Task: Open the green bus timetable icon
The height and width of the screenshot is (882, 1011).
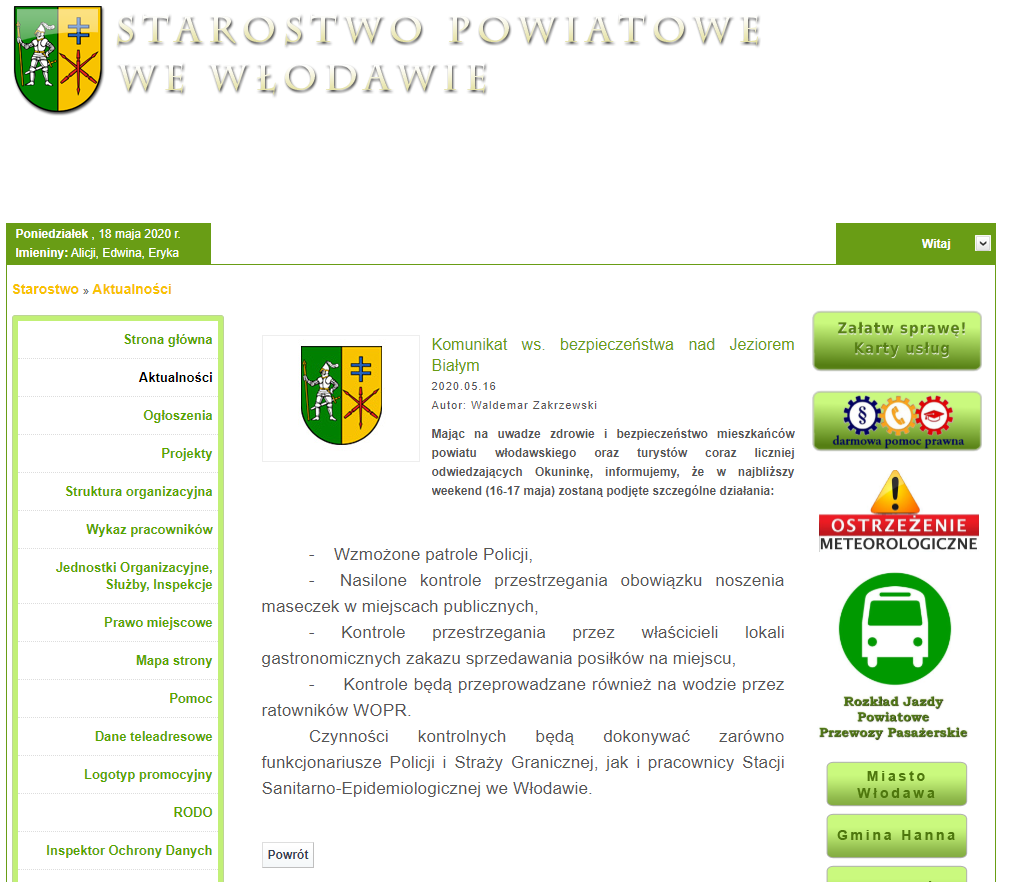Action: tap(895, 628)
